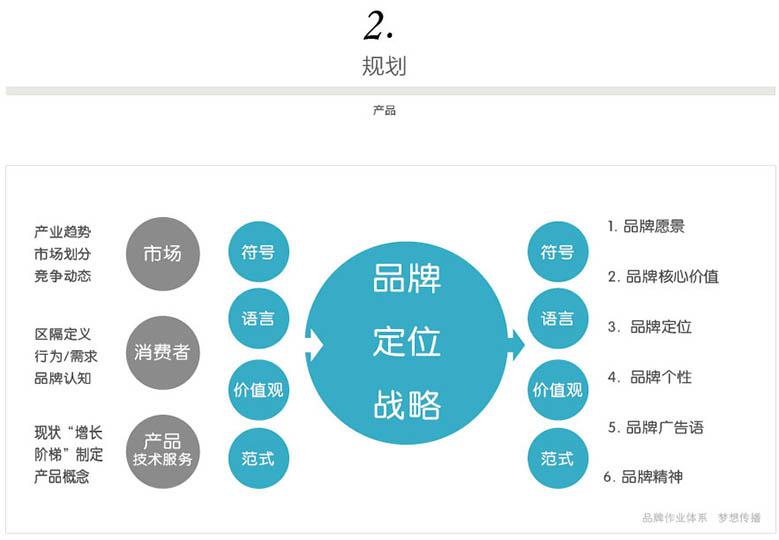This screenshot has height=540, width=779.
Task: Click the 产业趋势 text line
Action: tap(62, 232)
